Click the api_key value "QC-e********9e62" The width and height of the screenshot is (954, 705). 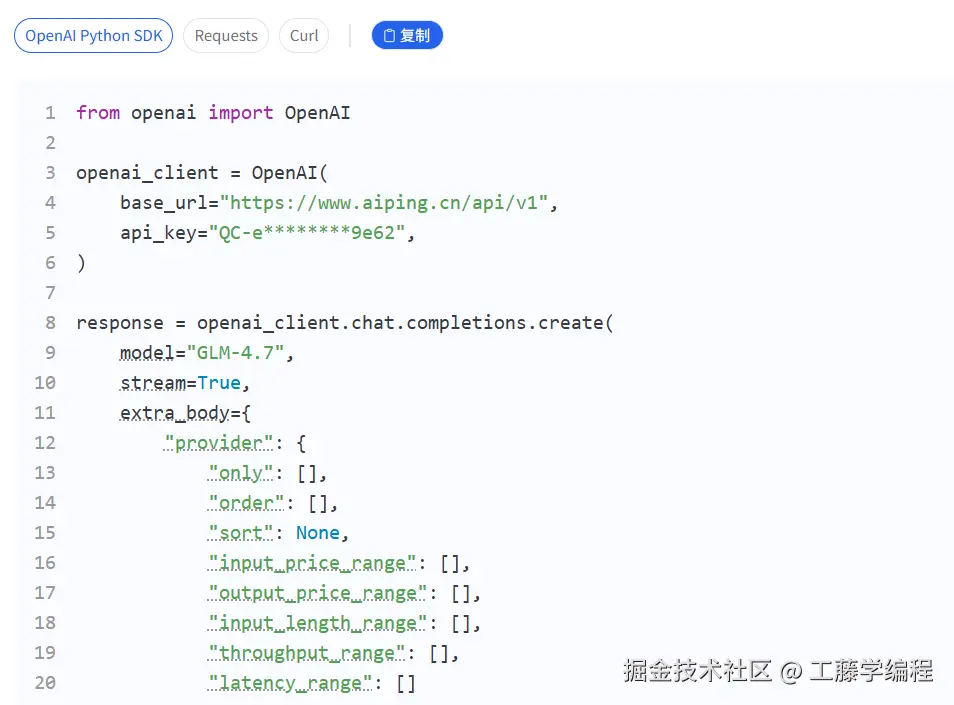point(307,233)
